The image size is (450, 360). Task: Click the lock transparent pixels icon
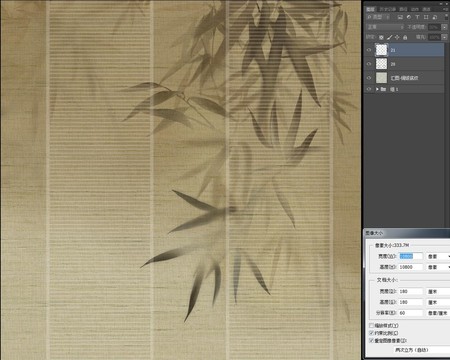381,37
